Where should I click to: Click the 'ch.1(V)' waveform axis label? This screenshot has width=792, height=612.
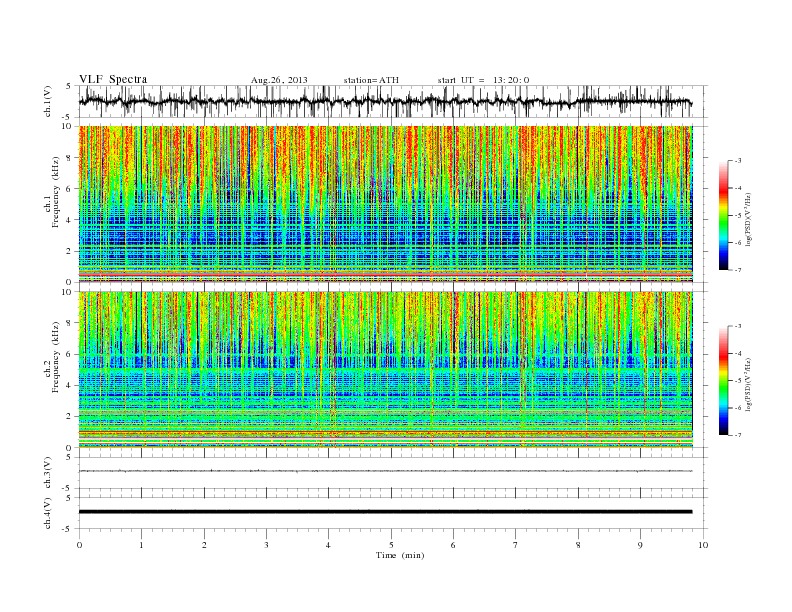(48, 101)
